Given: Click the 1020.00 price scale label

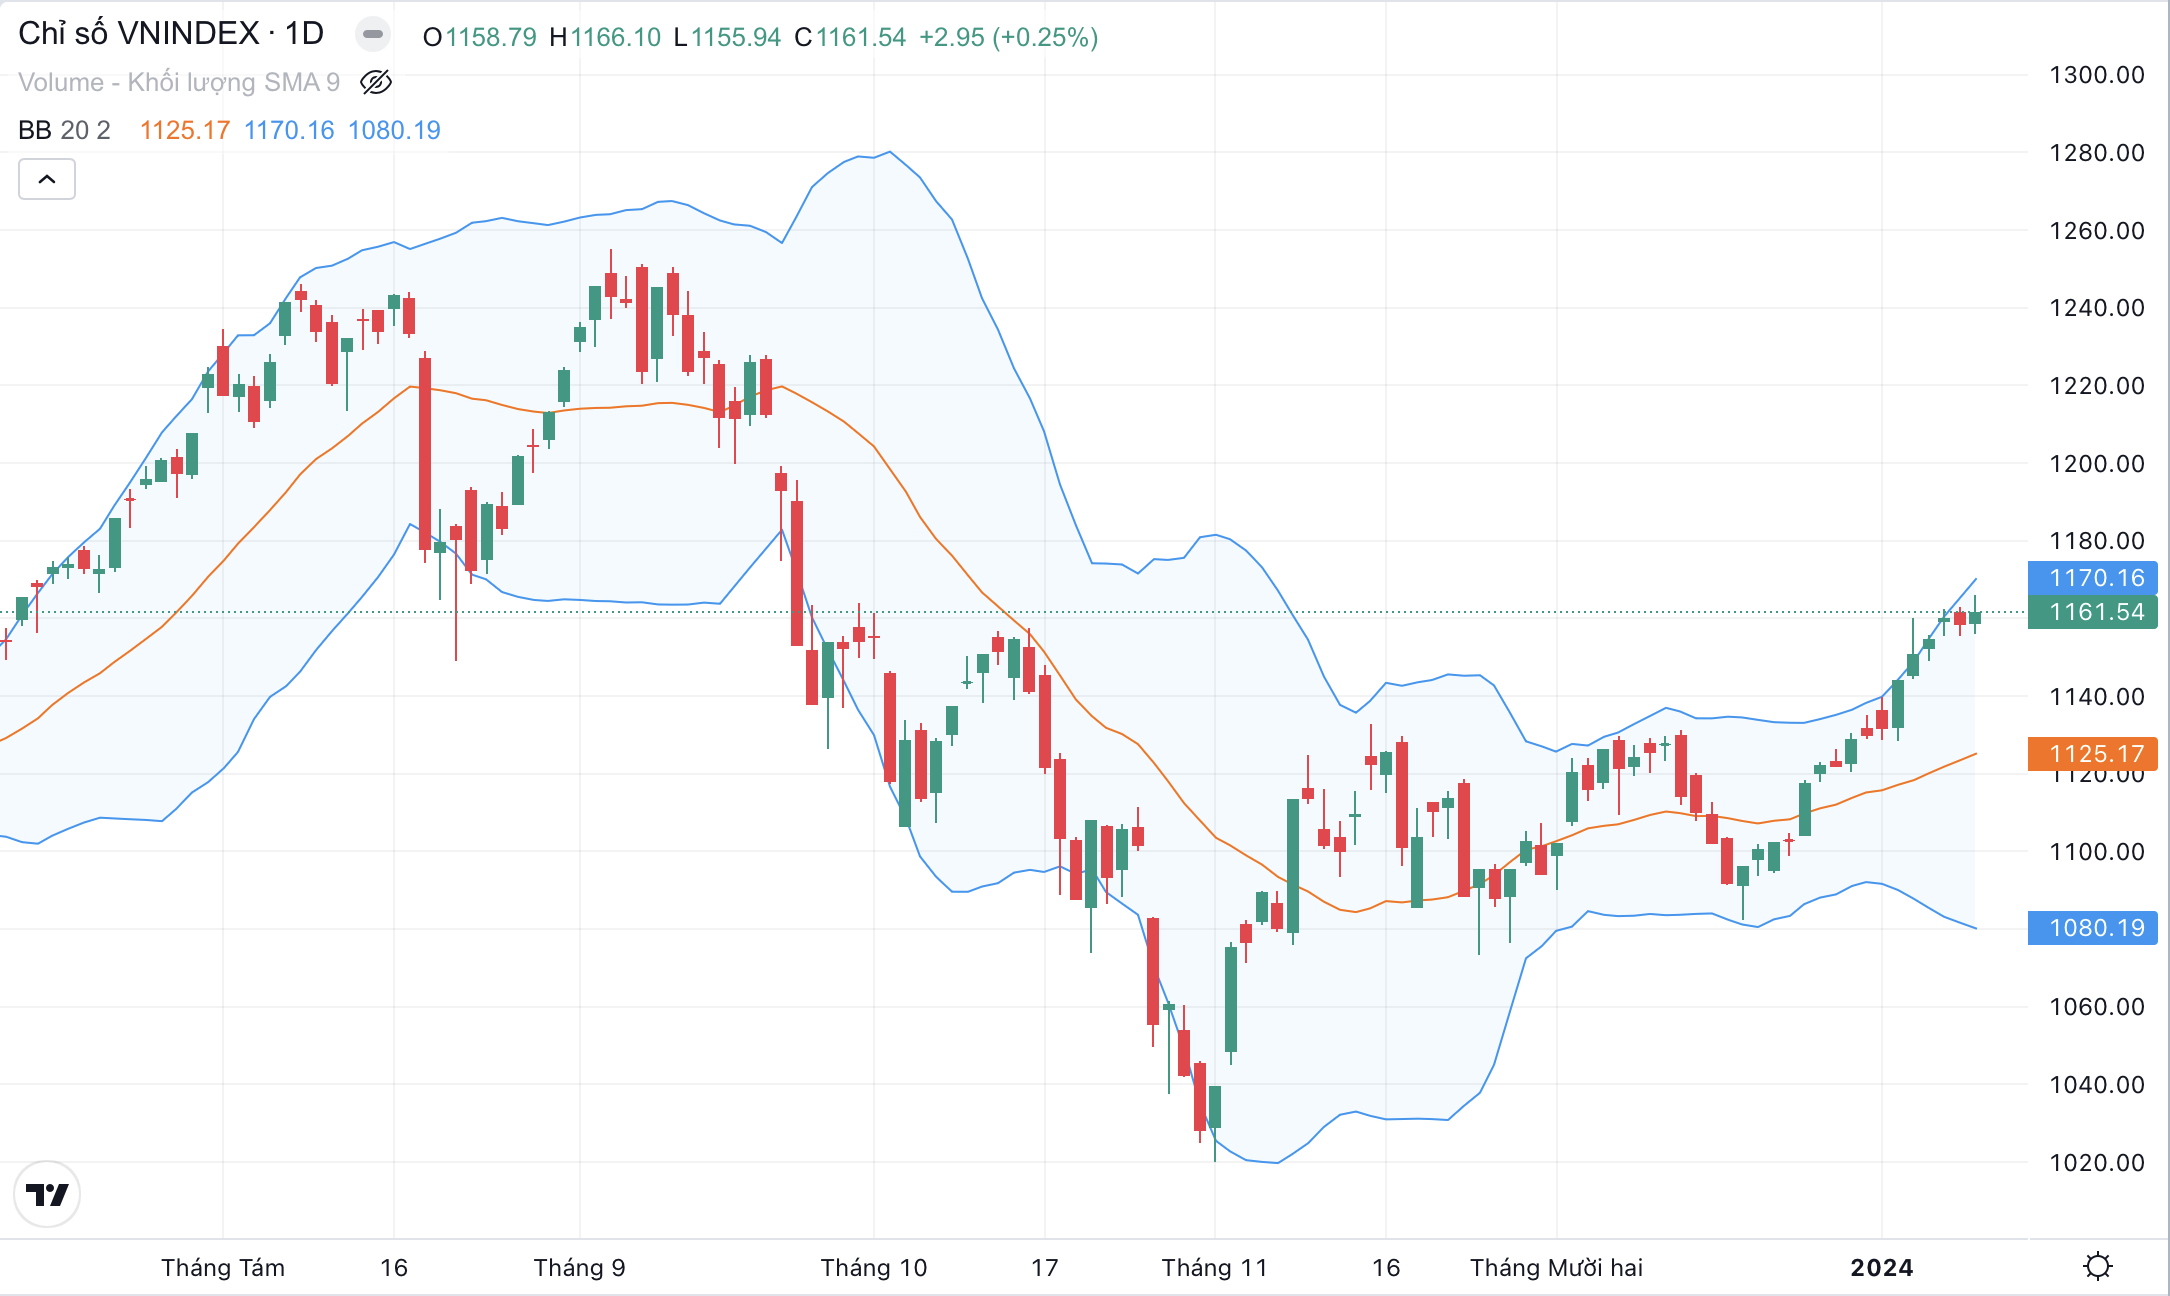Looking at the screenshot, I should click(x=2097, y=1163).
